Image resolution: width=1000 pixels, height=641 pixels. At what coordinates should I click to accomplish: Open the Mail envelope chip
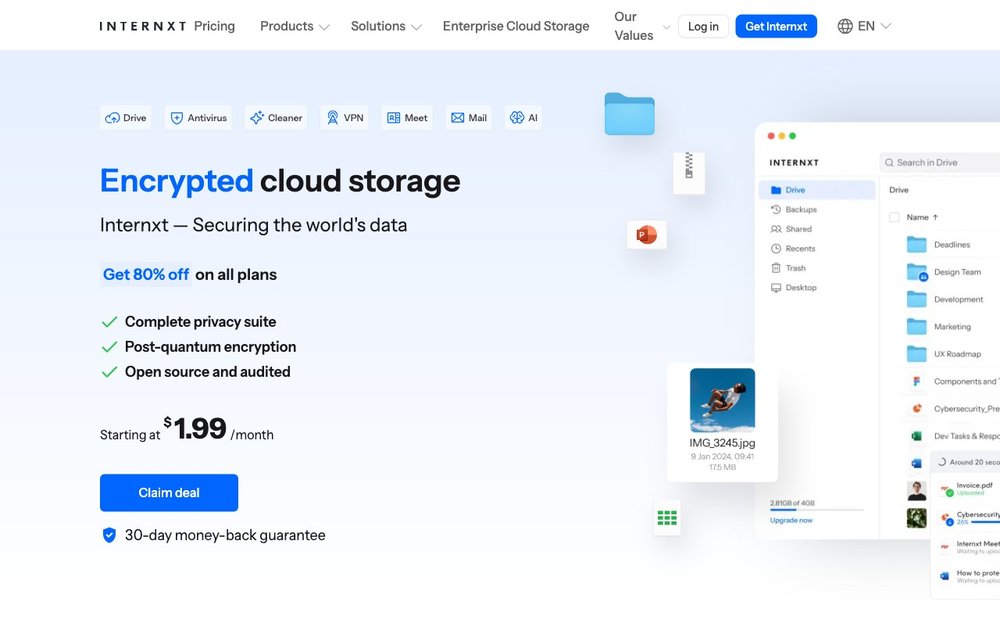[x=469, y=118]
